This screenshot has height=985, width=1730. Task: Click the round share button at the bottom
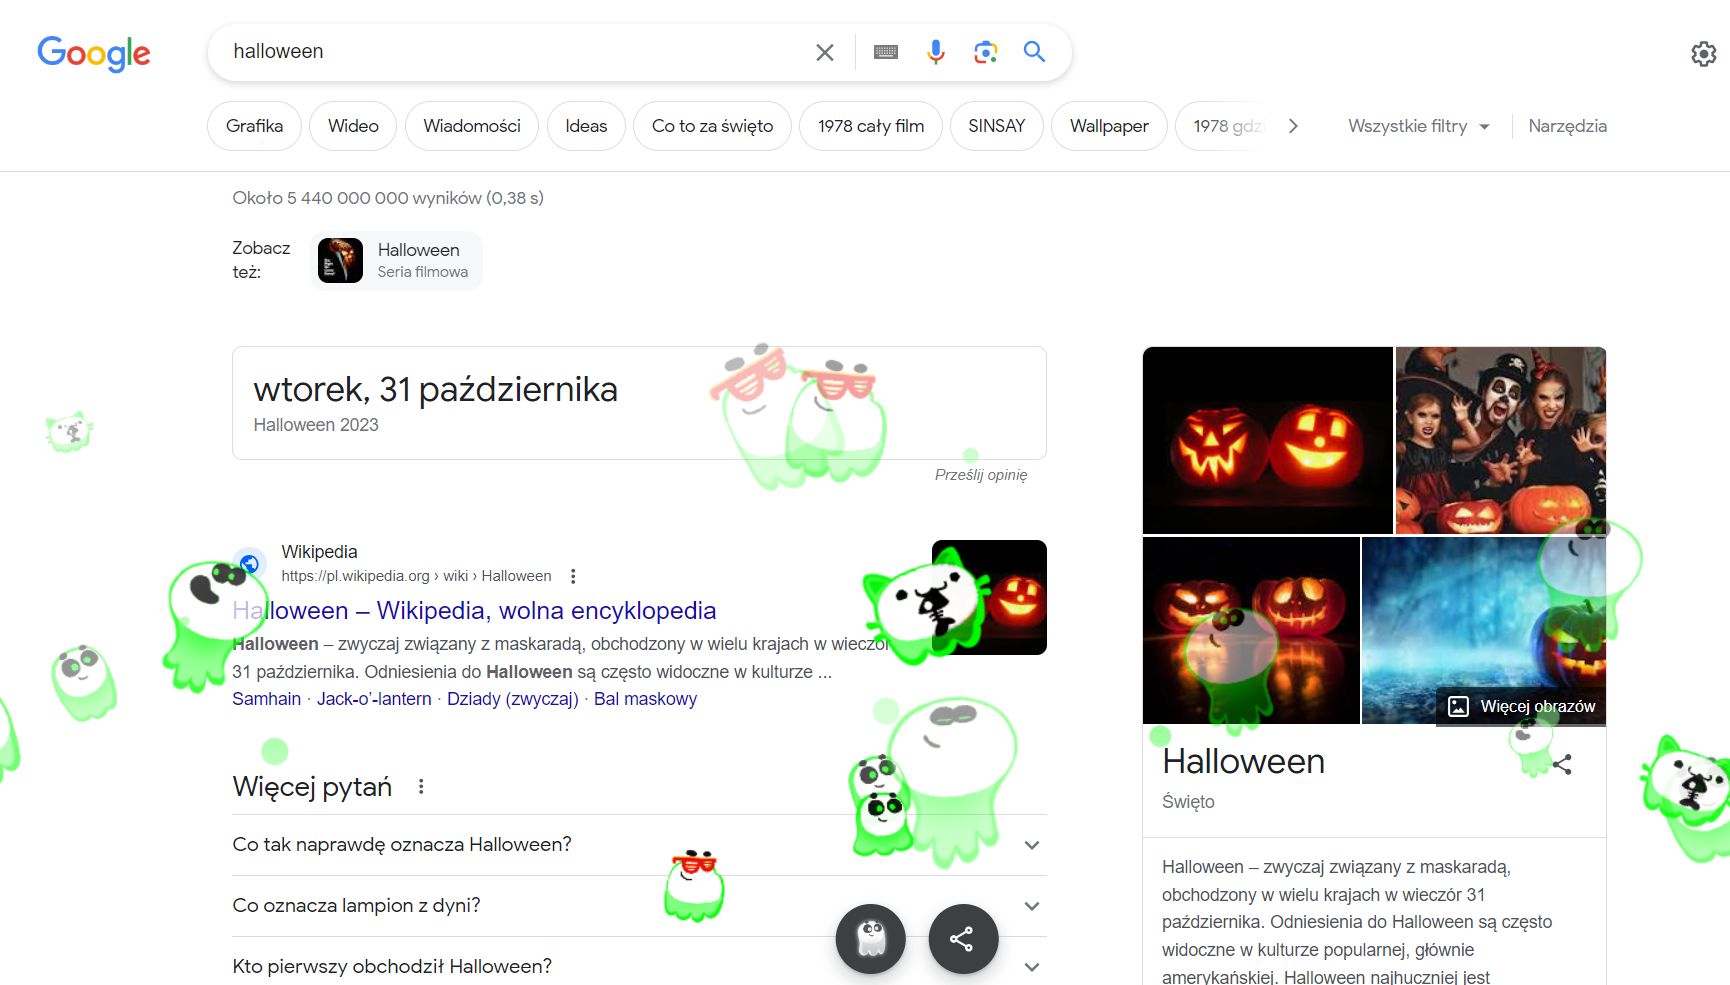click(x=963, y=939)
